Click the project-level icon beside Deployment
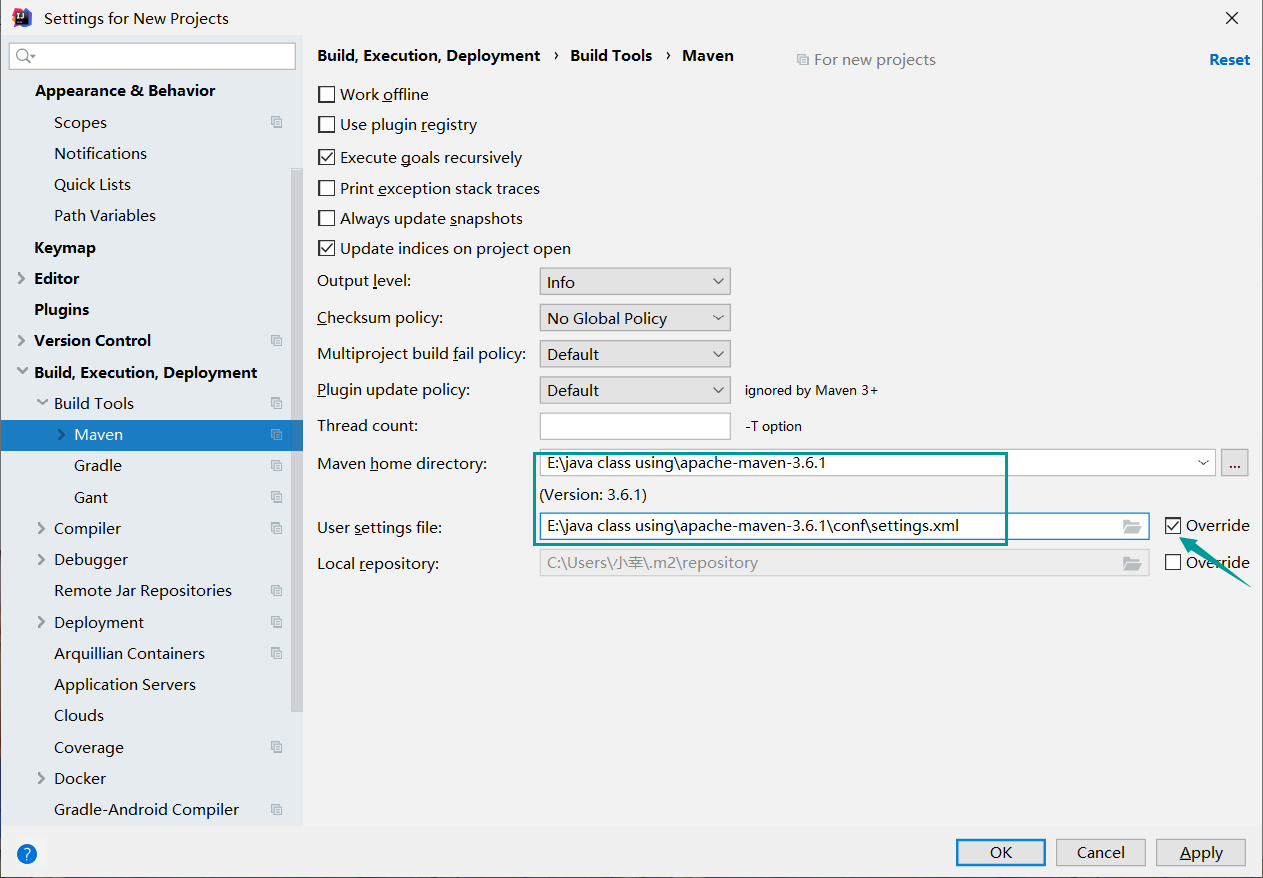The width and height of the screenshot is (1263, 878). pyautogui.click(x=277, y=622)
